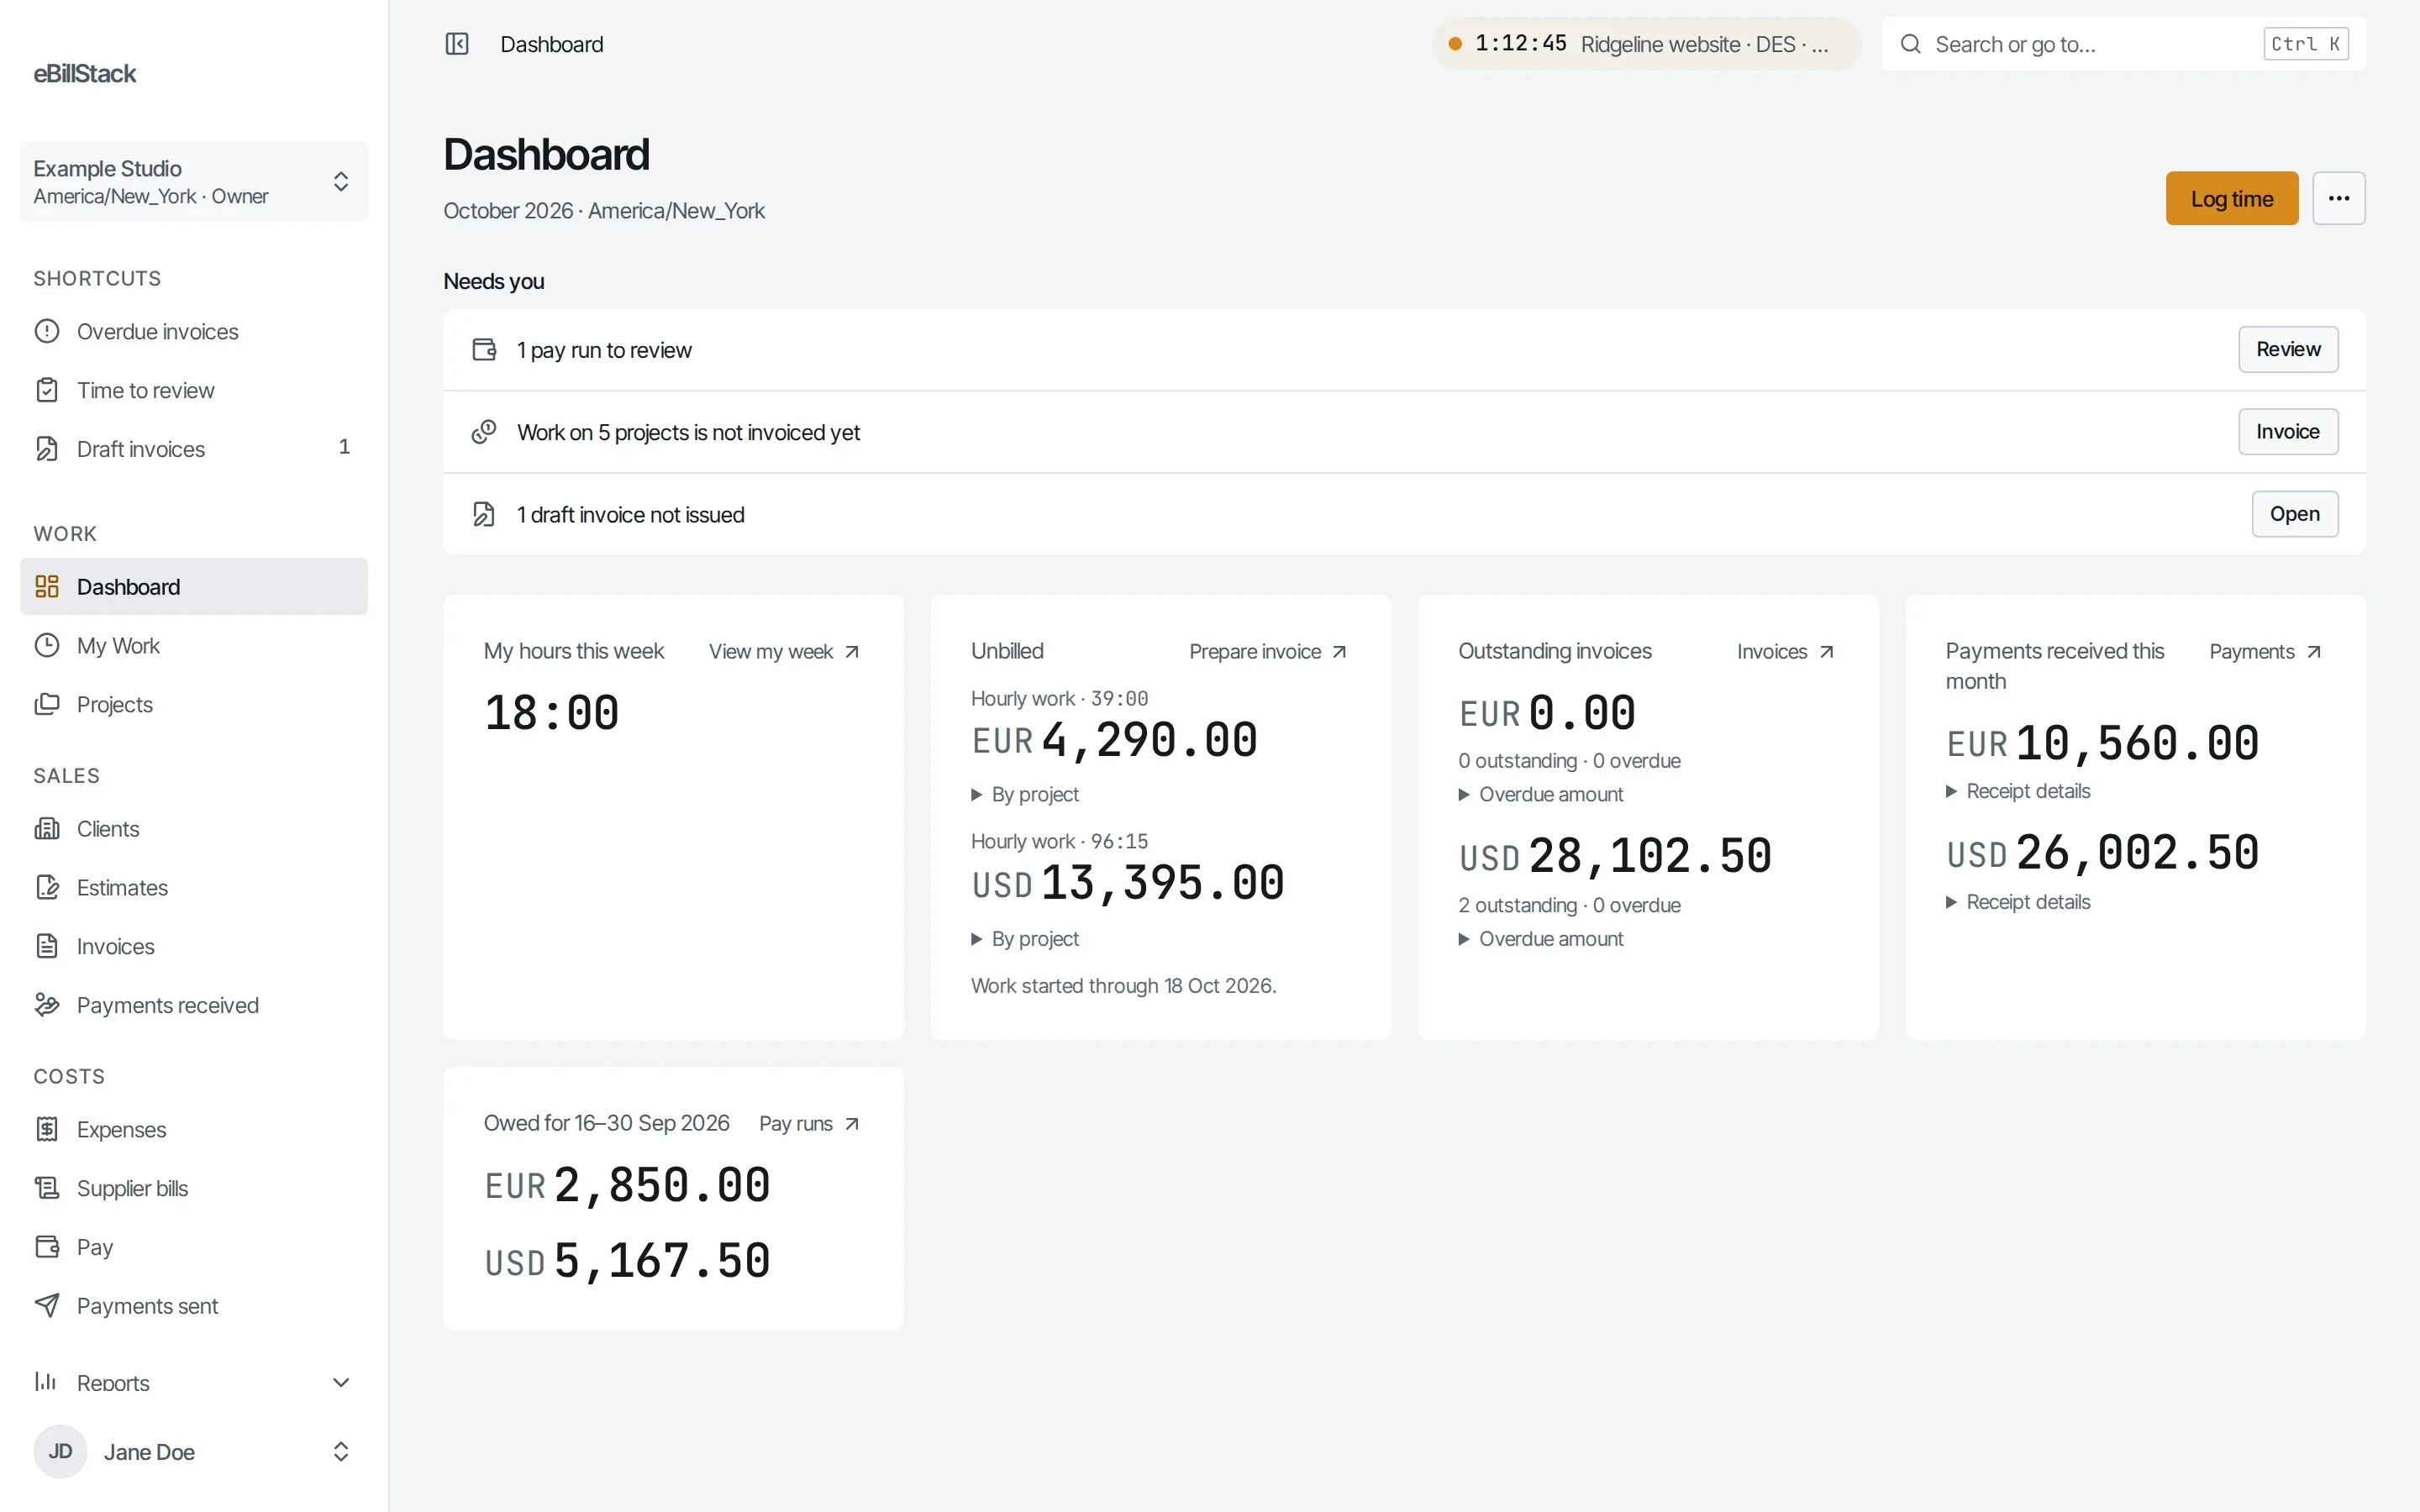Screen dimensions: 2420x1512
Task: Click the Expenses receipt icon
Action: pyautogui.click(x=47, y=1130)
